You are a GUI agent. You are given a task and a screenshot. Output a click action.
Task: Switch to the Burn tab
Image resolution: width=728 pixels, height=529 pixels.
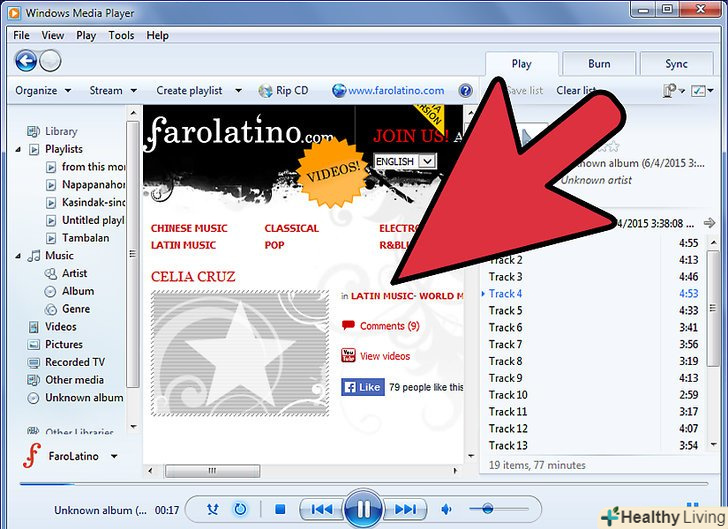click(x=599, y=64)
